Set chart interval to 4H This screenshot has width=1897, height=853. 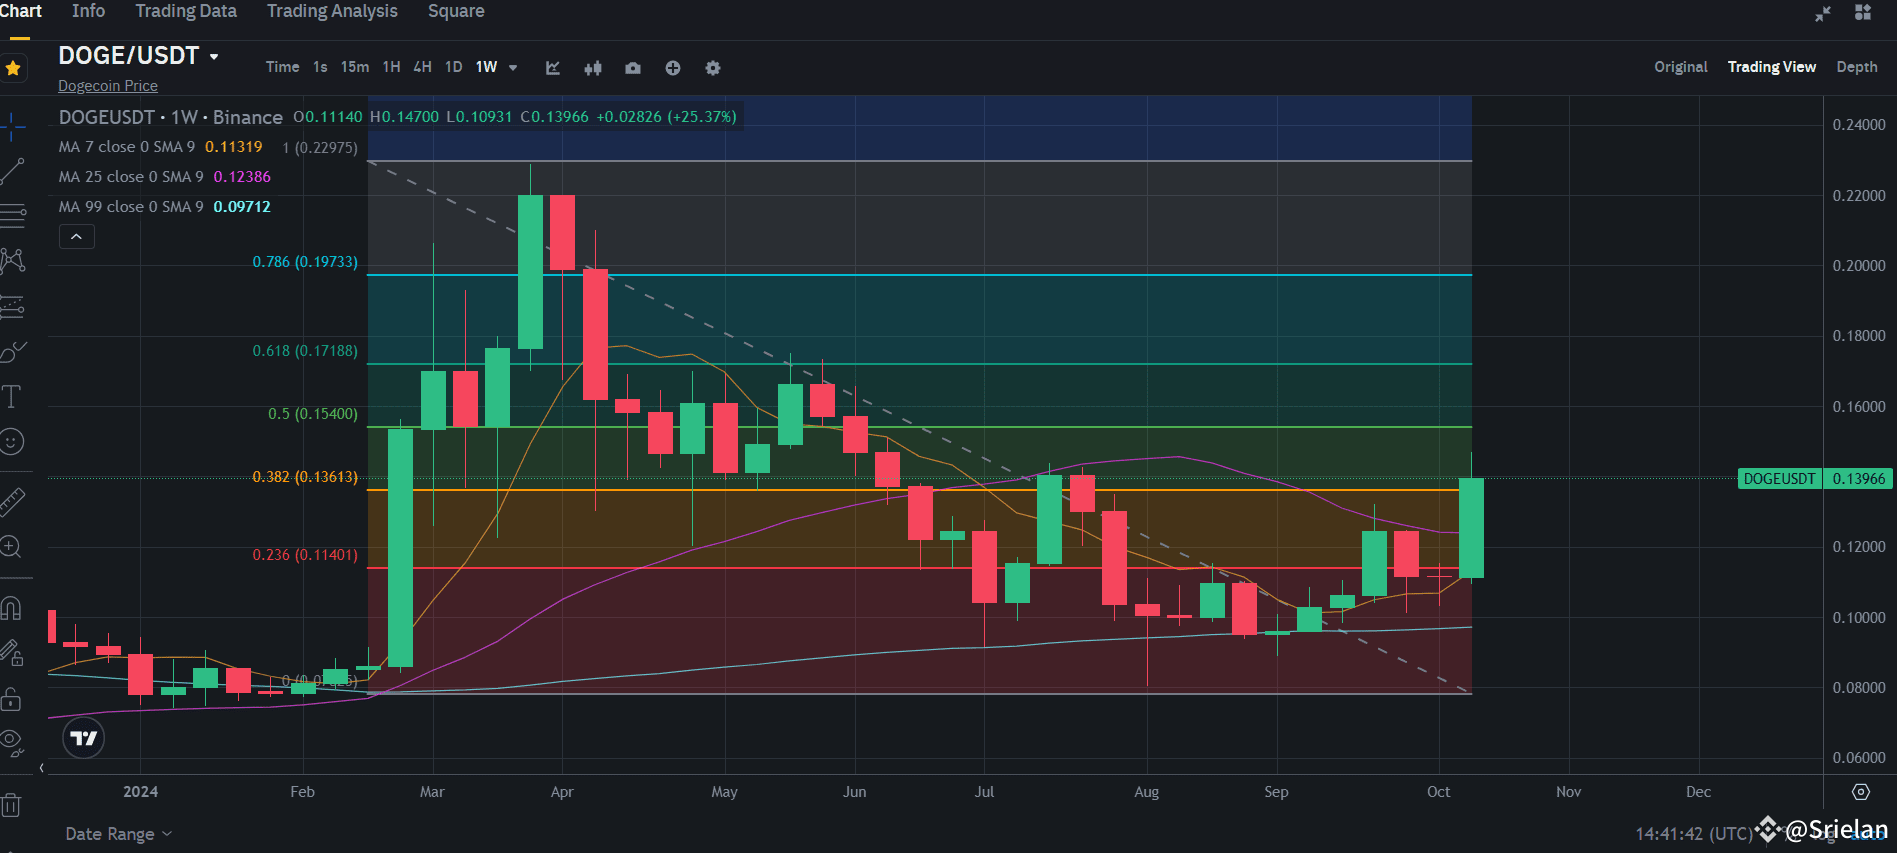click(423, 67)
